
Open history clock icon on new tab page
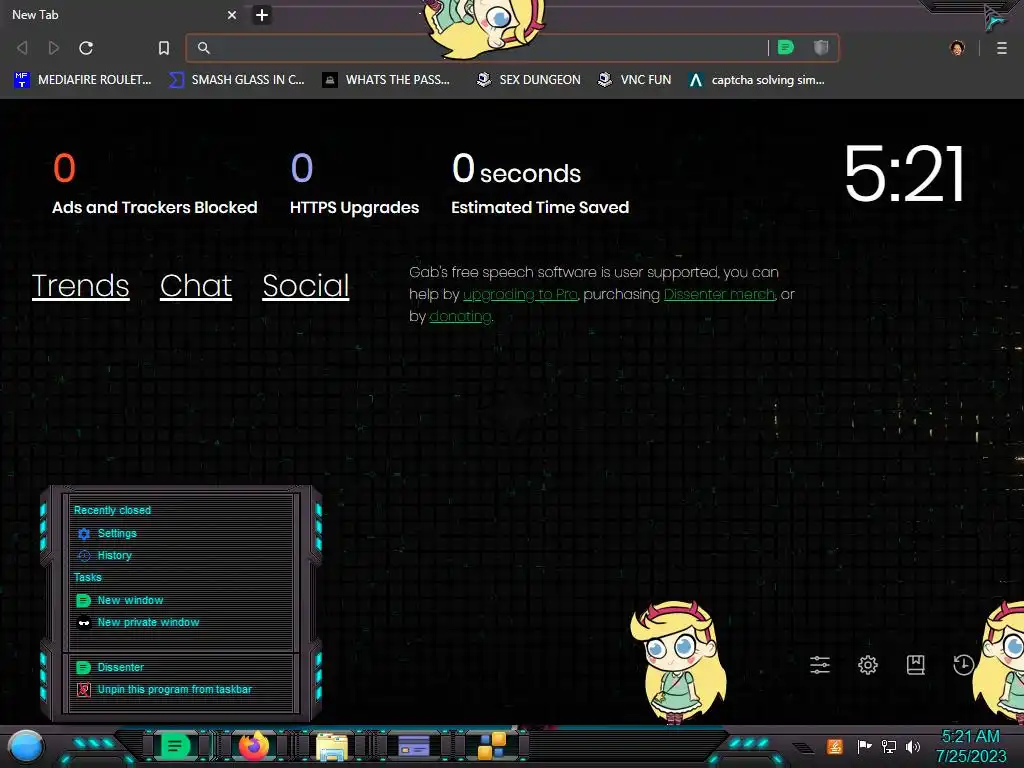(x=963, y=665)
